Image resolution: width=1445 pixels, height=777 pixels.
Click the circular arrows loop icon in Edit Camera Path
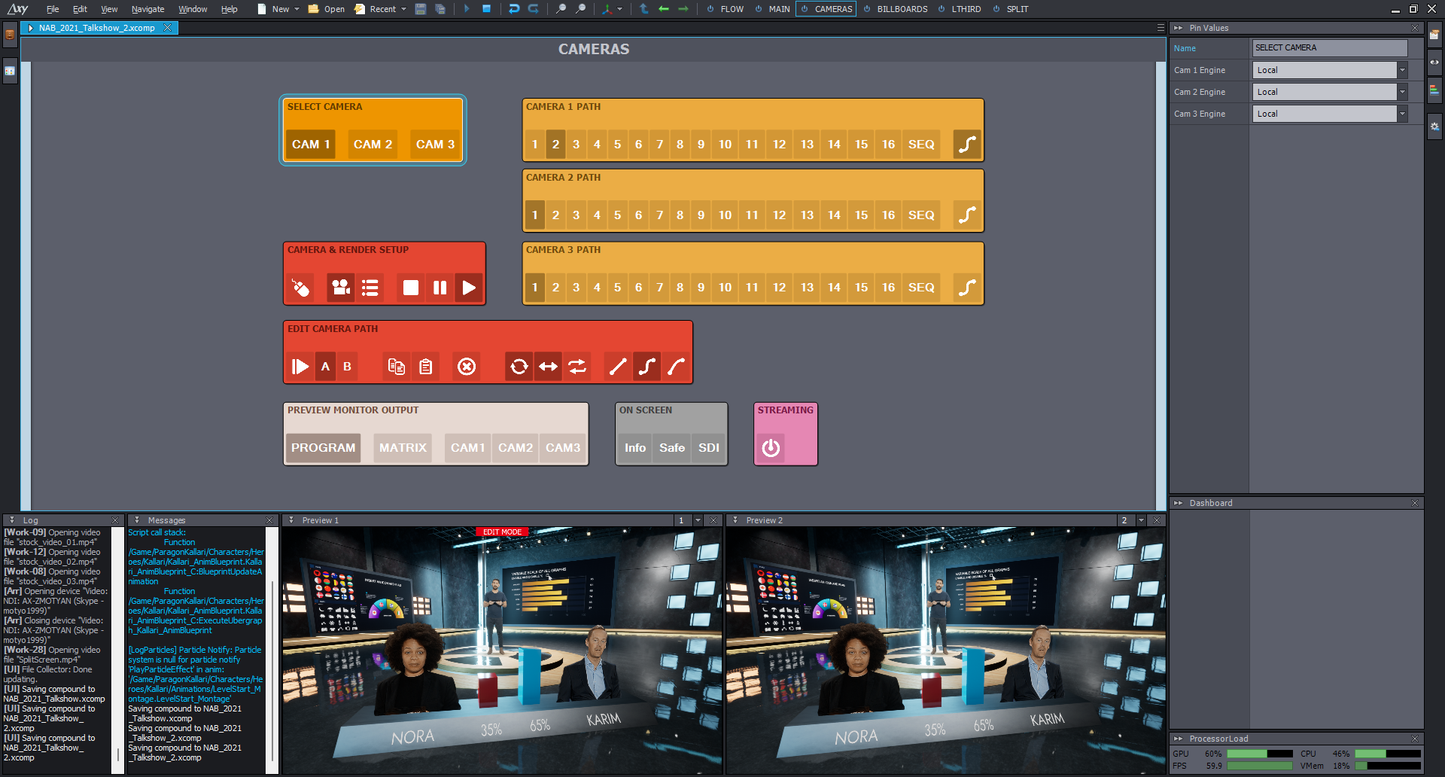point(518,367)
